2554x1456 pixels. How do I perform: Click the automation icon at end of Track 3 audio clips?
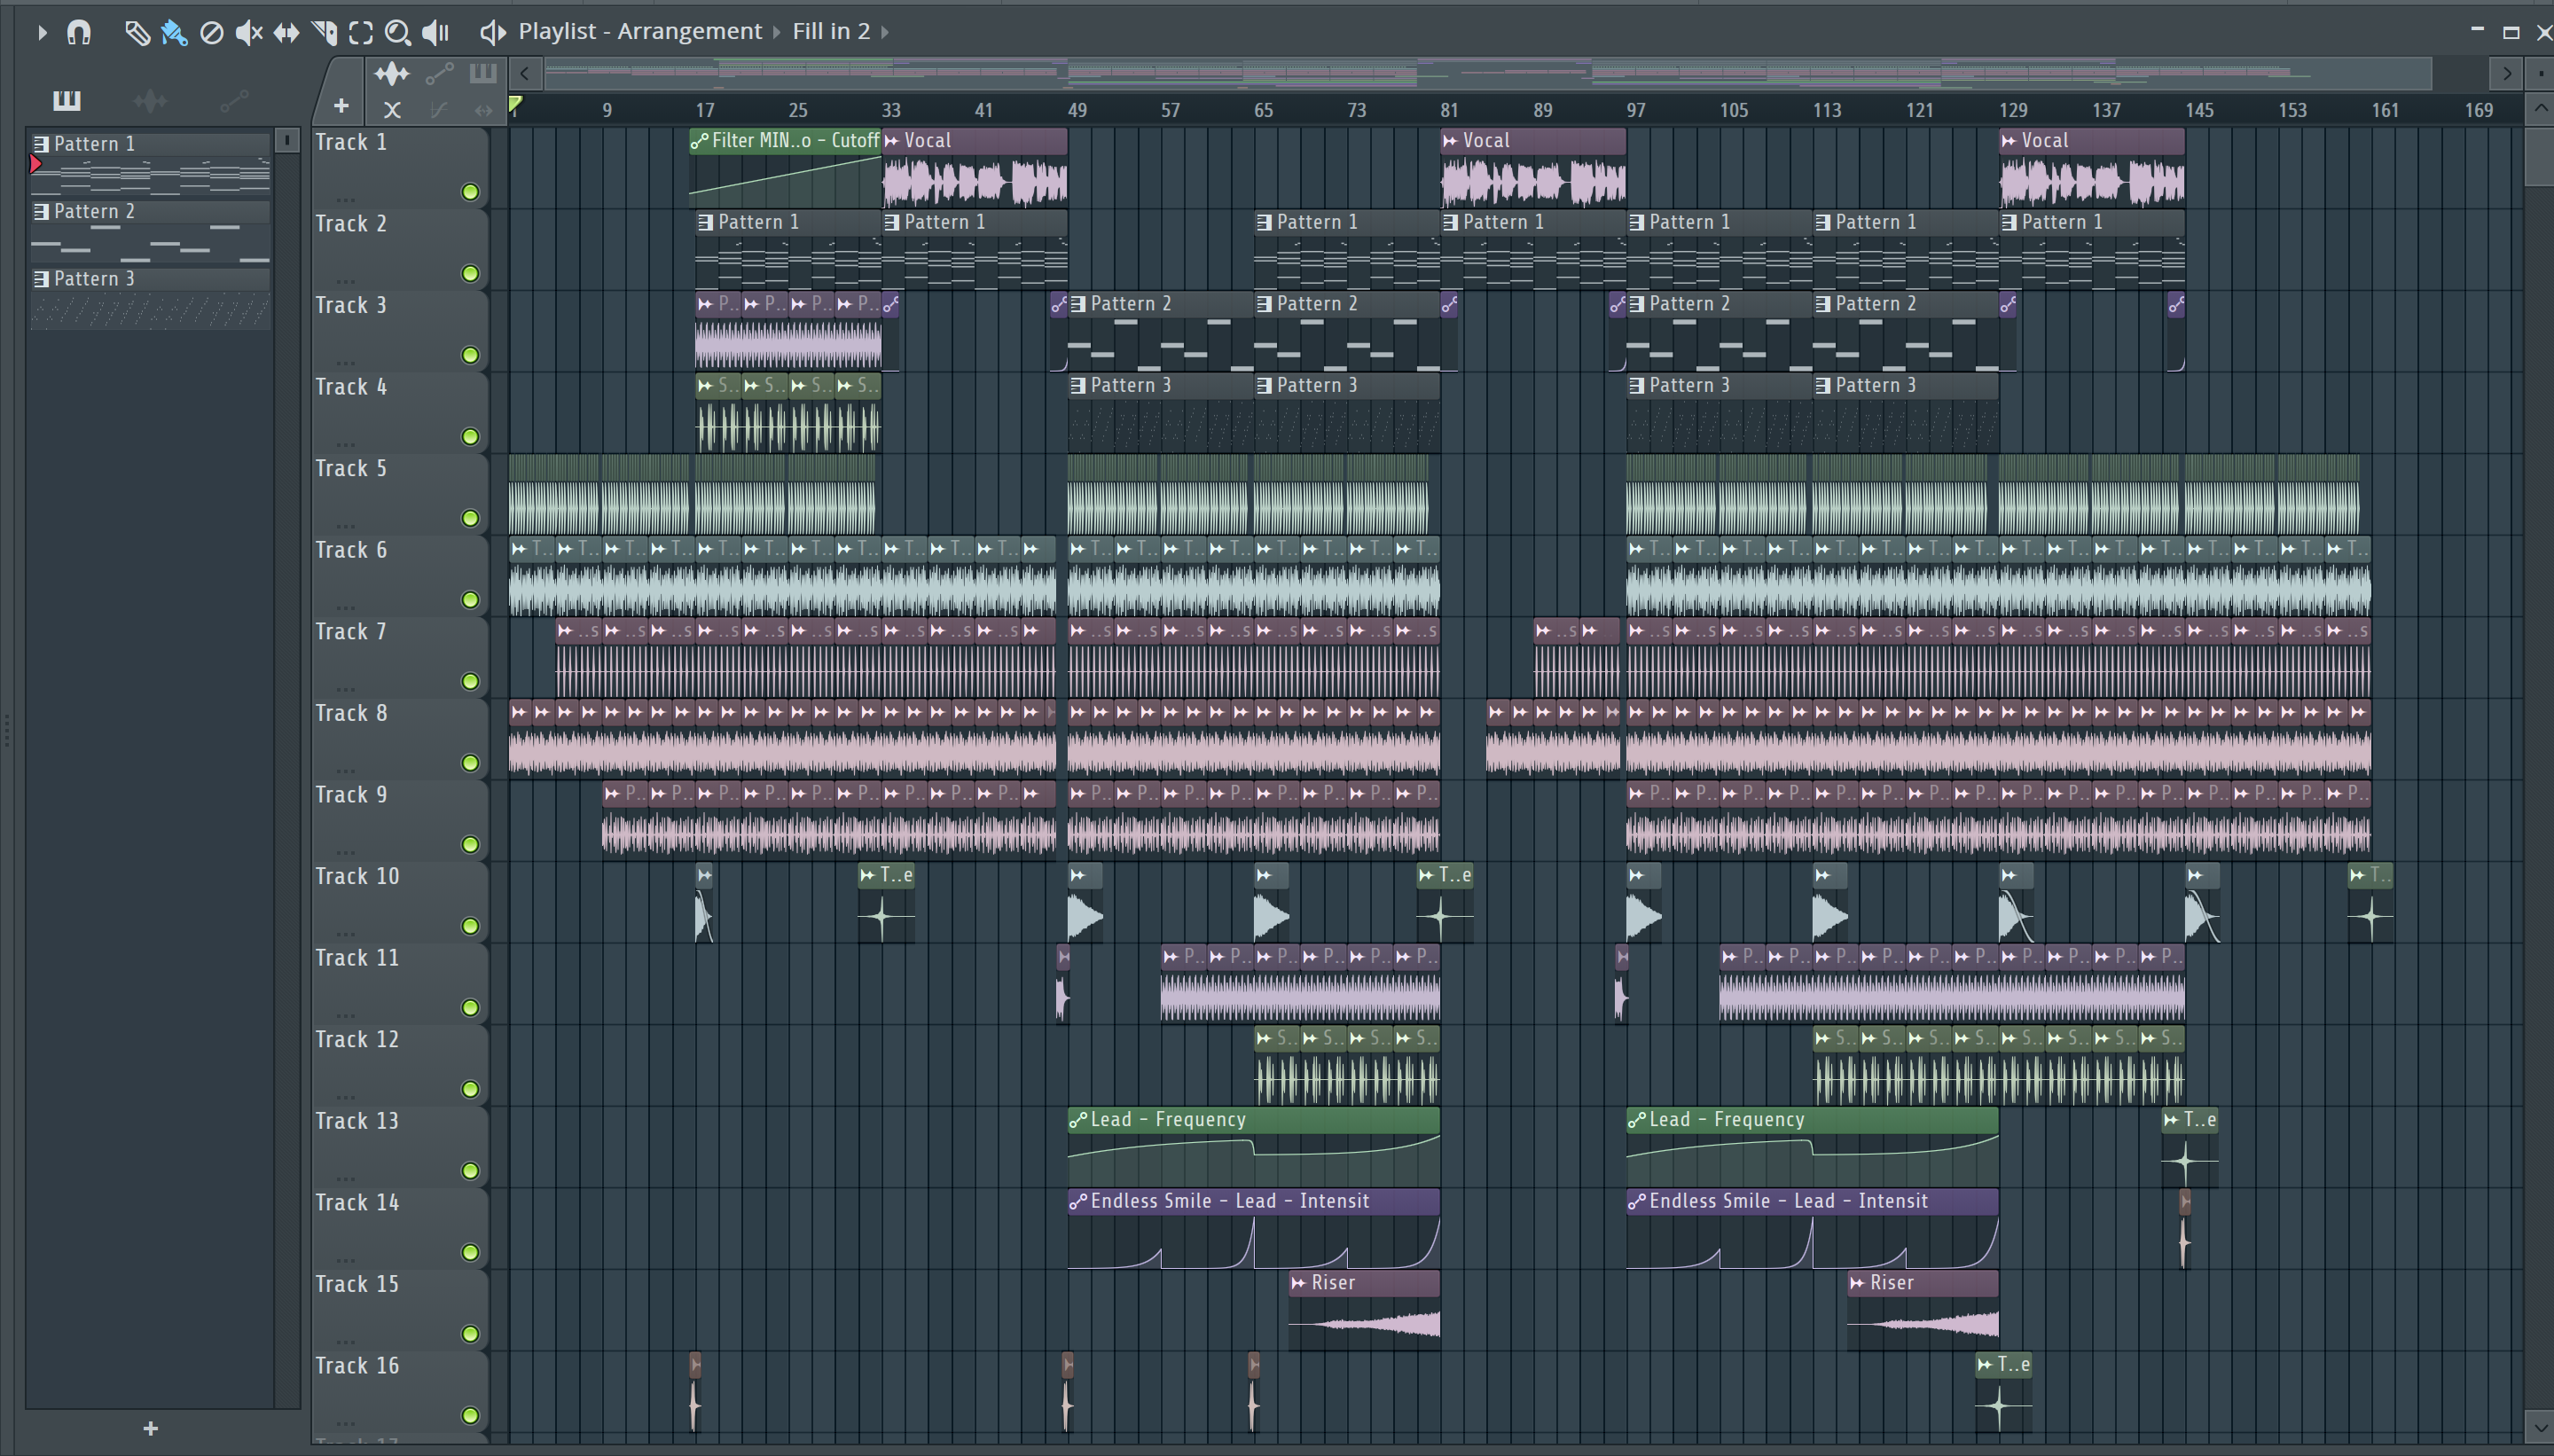[891, 304]
